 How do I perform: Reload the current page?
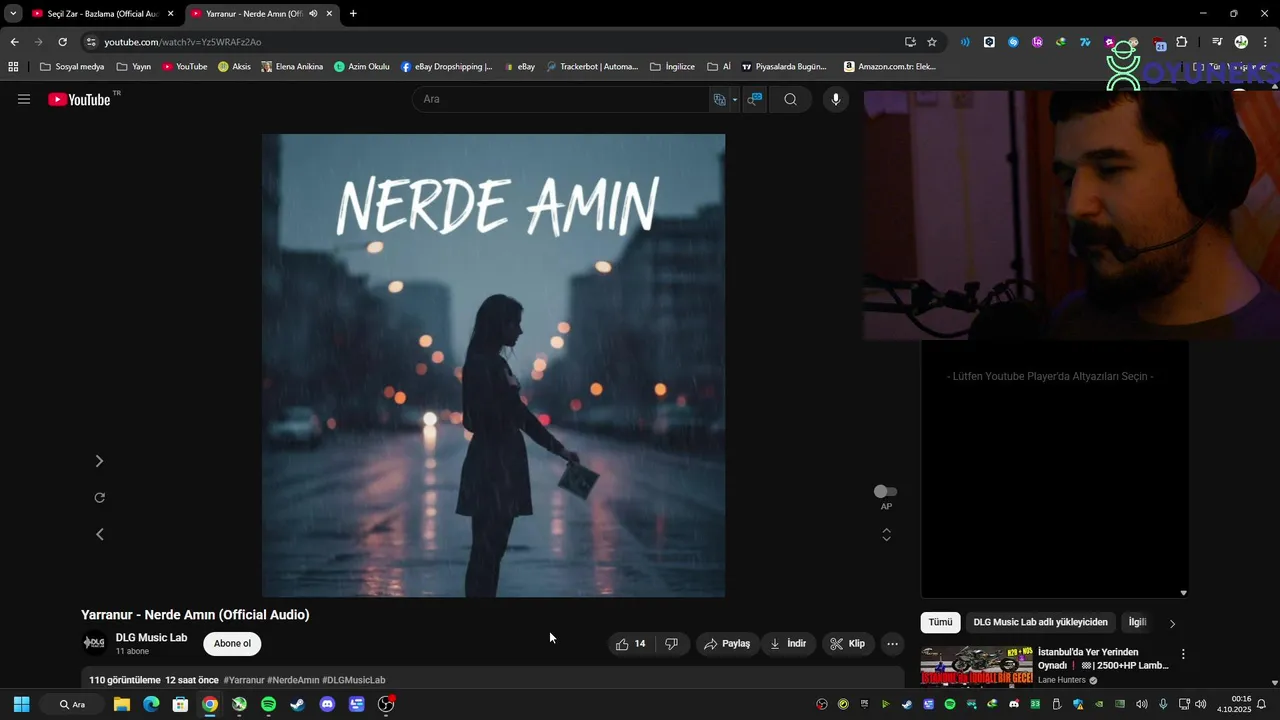click(62, 42)
